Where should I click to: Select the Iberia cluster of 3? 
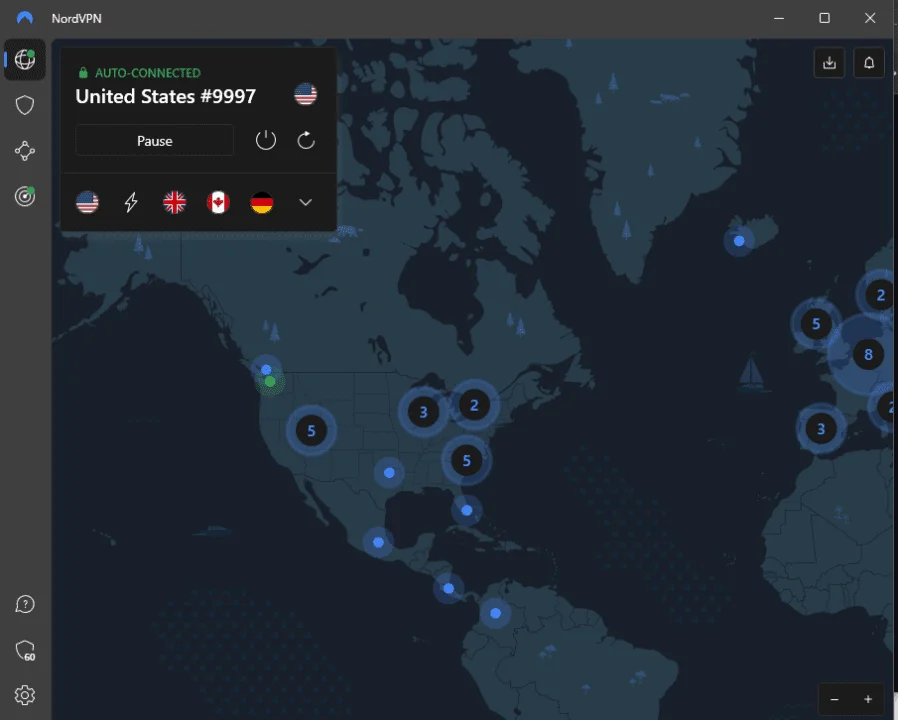pyautogui.click(x=821, y=428)
